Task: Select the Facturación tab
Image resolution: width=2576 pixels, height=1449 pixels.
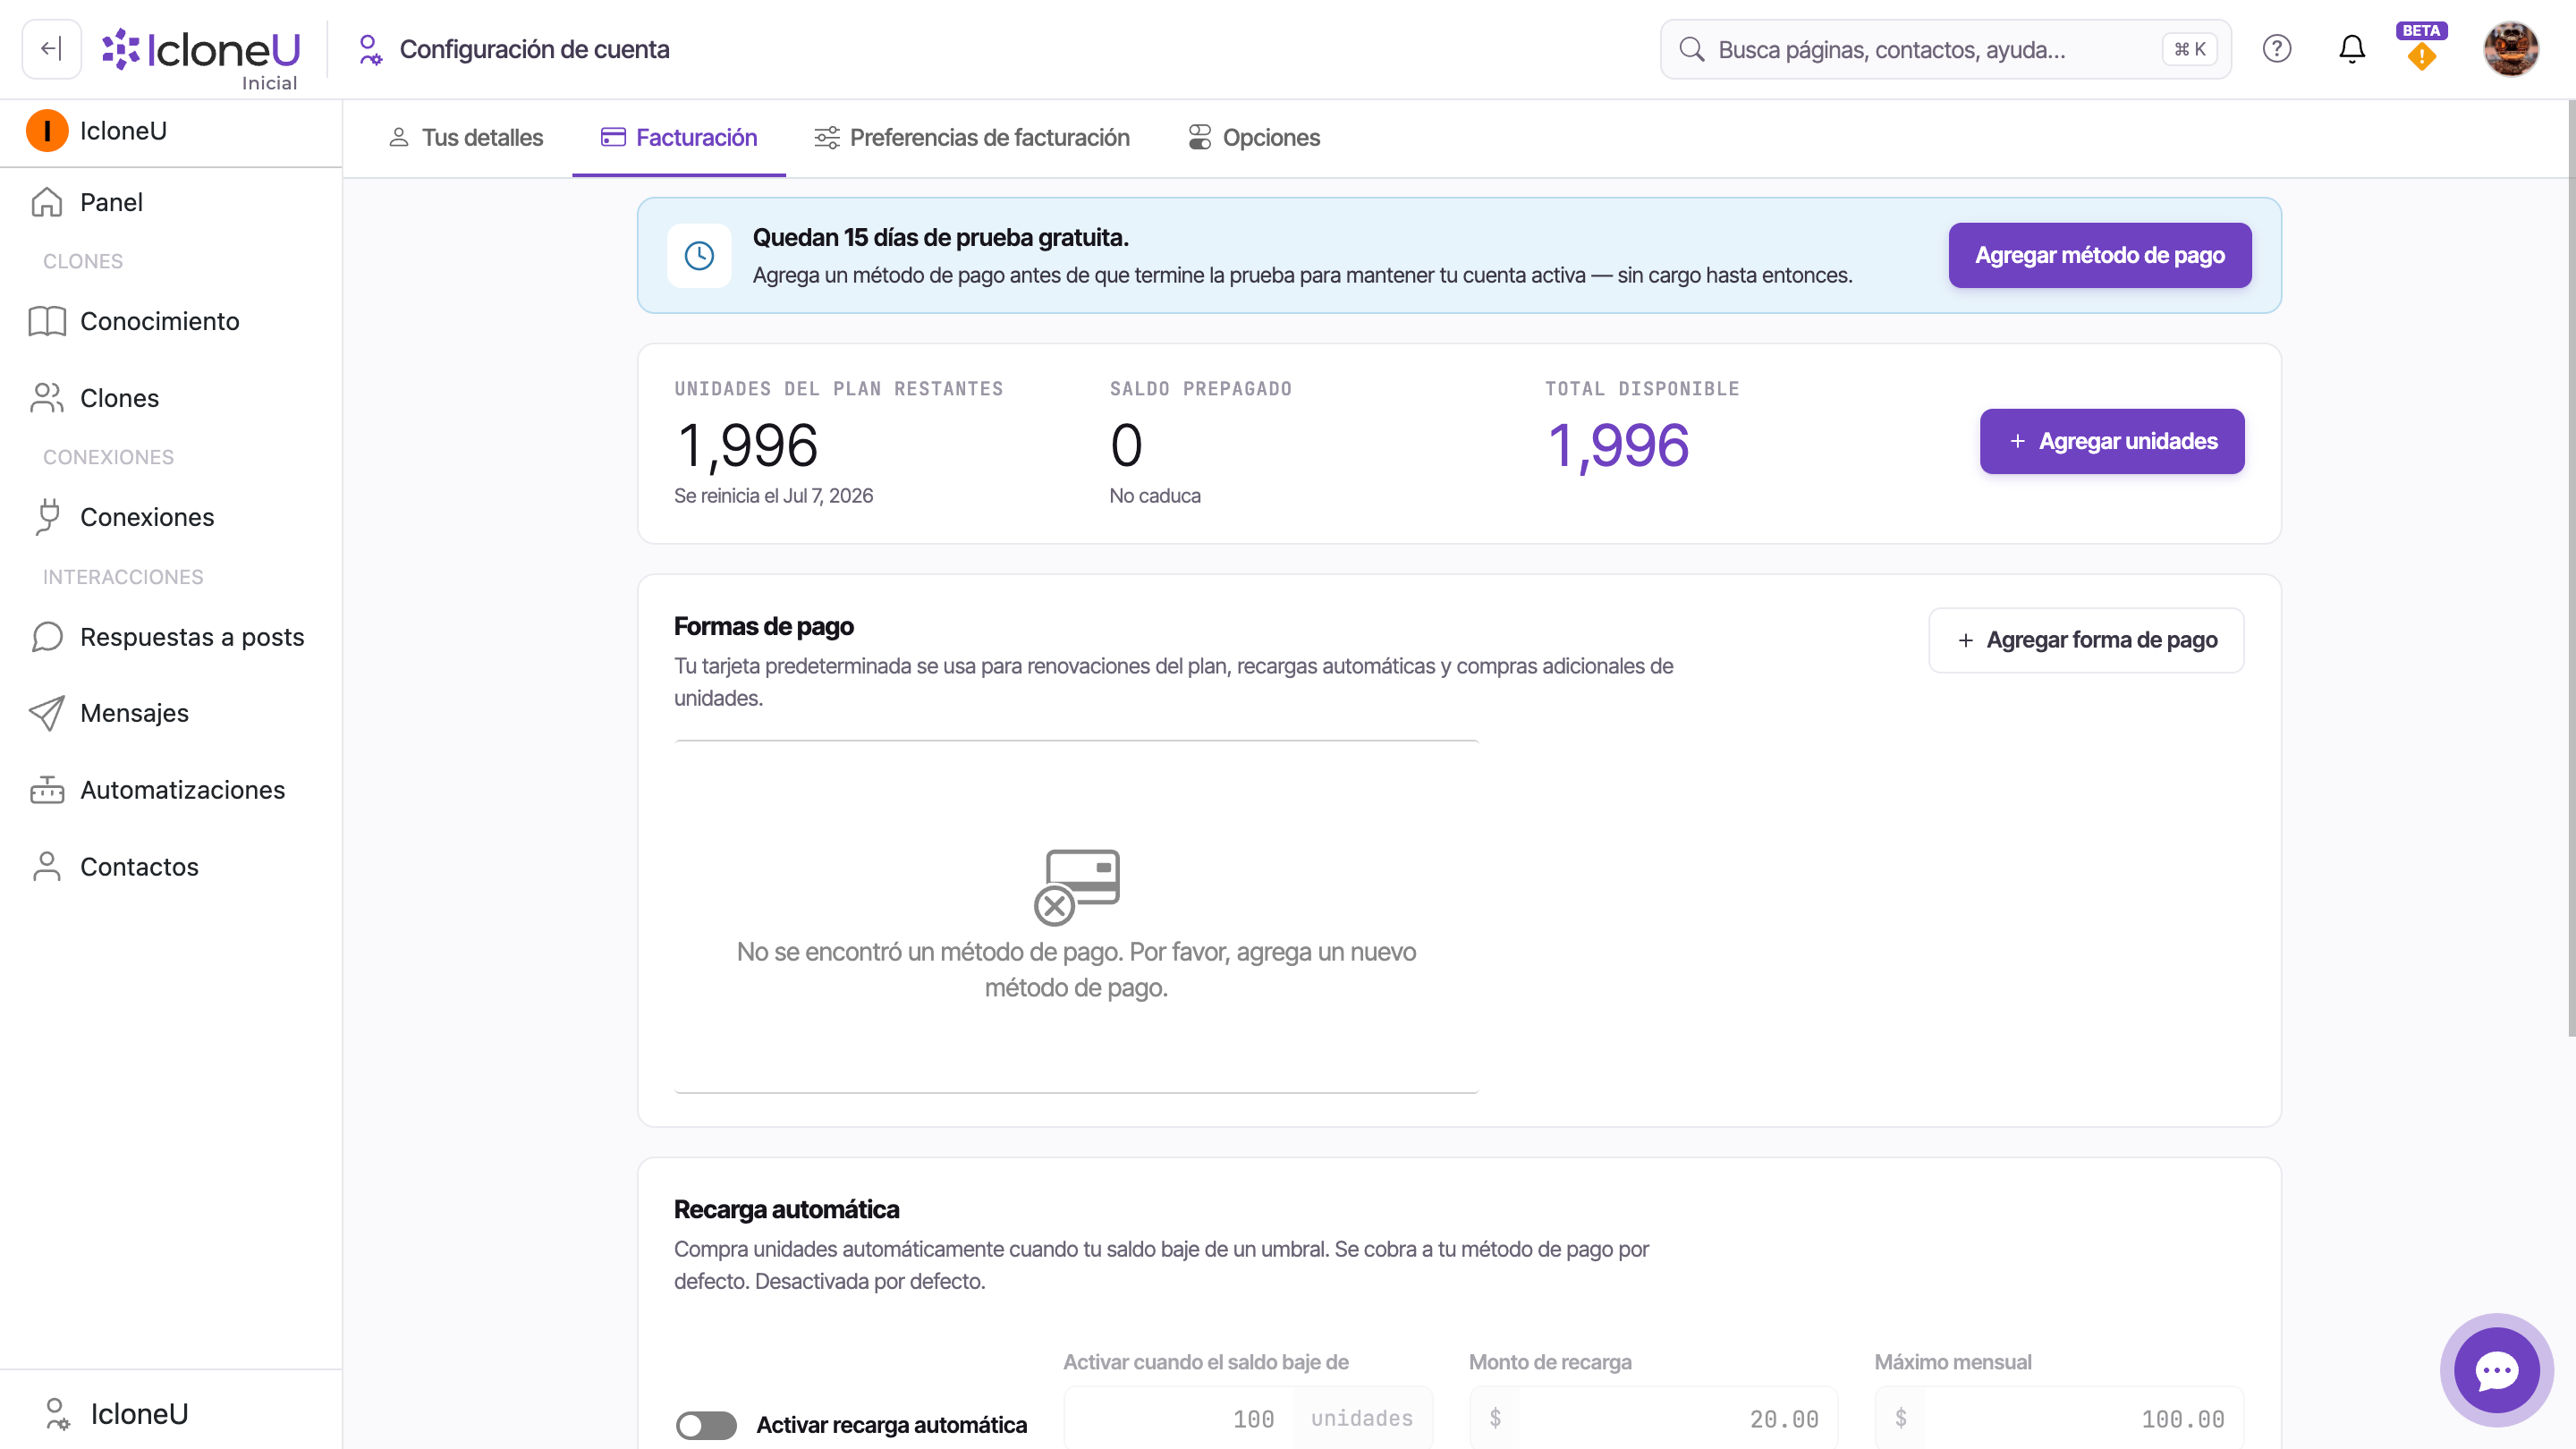Action: coord(679,138)
